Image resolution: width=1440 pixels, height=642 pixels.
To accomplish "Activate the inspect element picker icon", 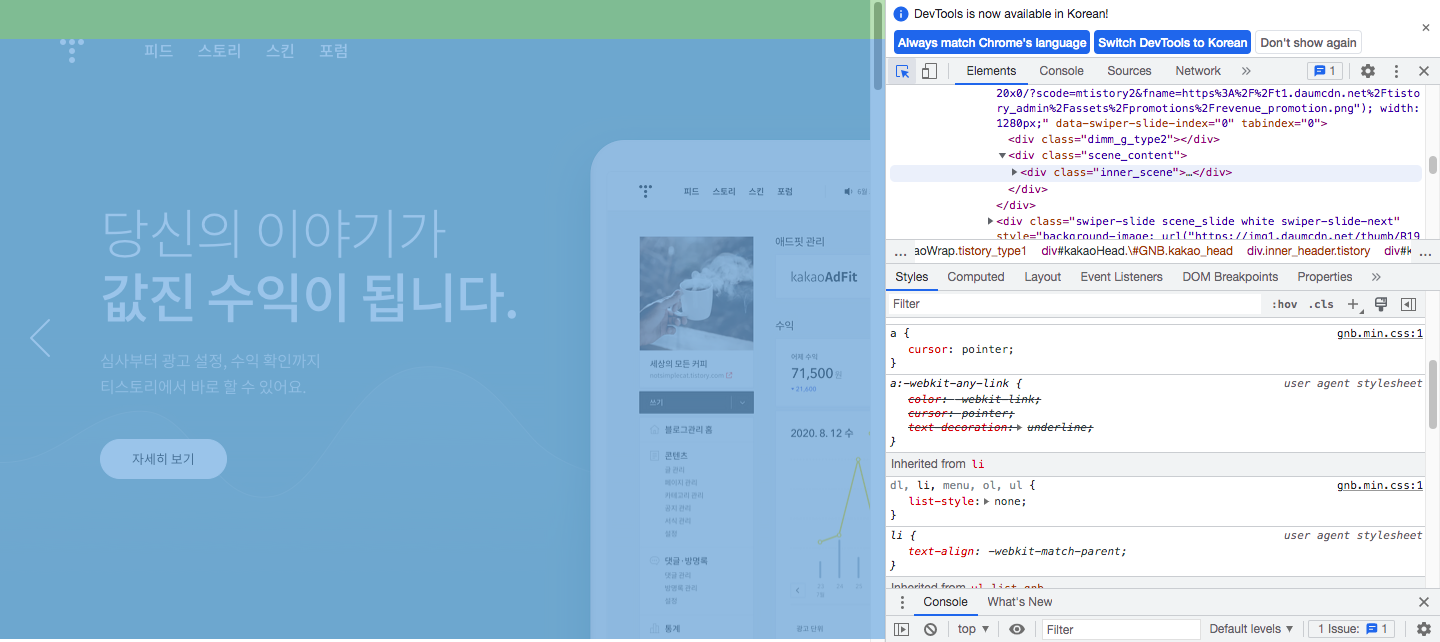I will (x=903, y=71).
